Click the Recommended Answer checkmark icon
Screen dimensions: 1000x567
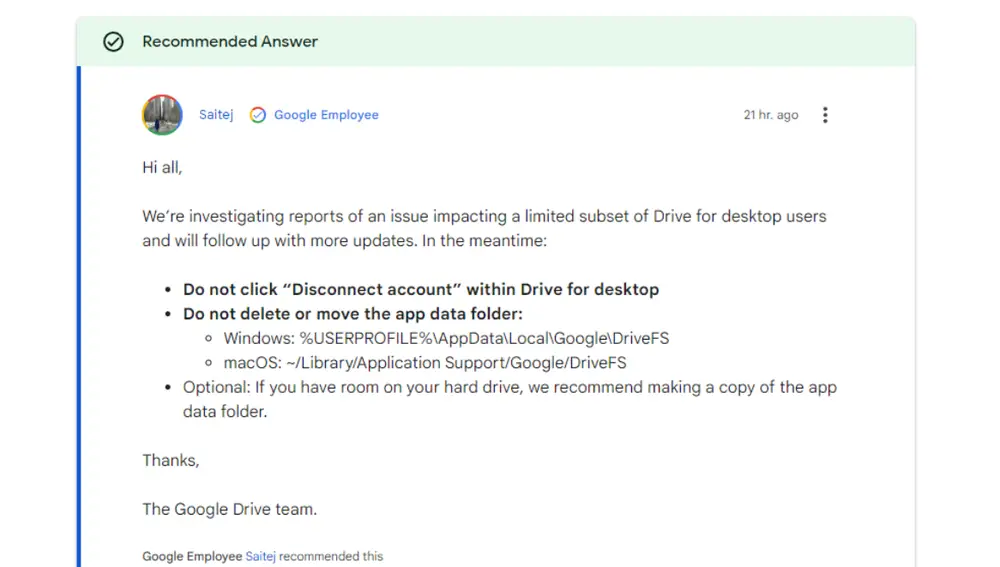click(x=114, y=41)
